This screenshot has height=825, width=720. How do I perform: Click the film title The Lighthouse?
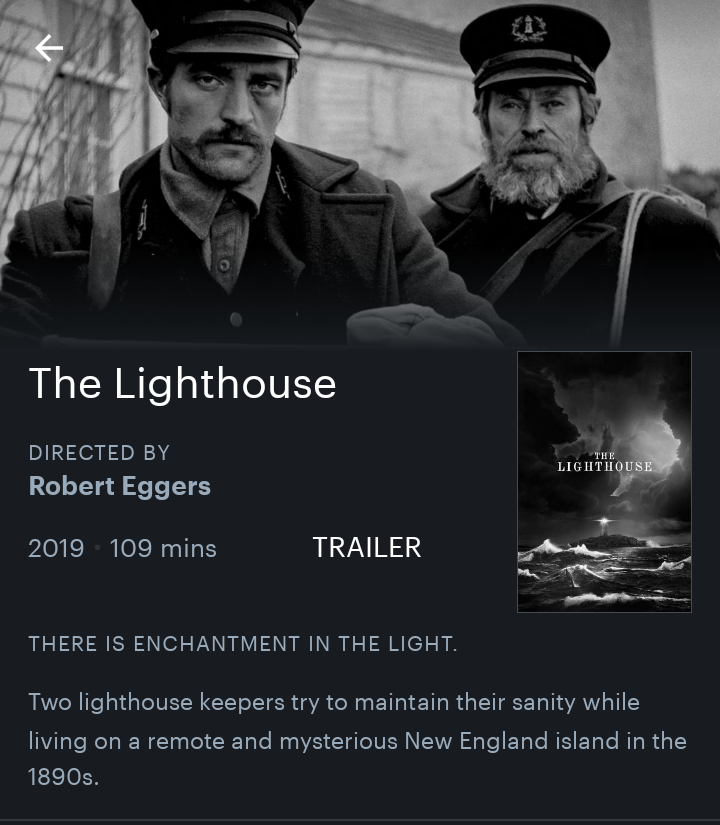click(182, 384)
